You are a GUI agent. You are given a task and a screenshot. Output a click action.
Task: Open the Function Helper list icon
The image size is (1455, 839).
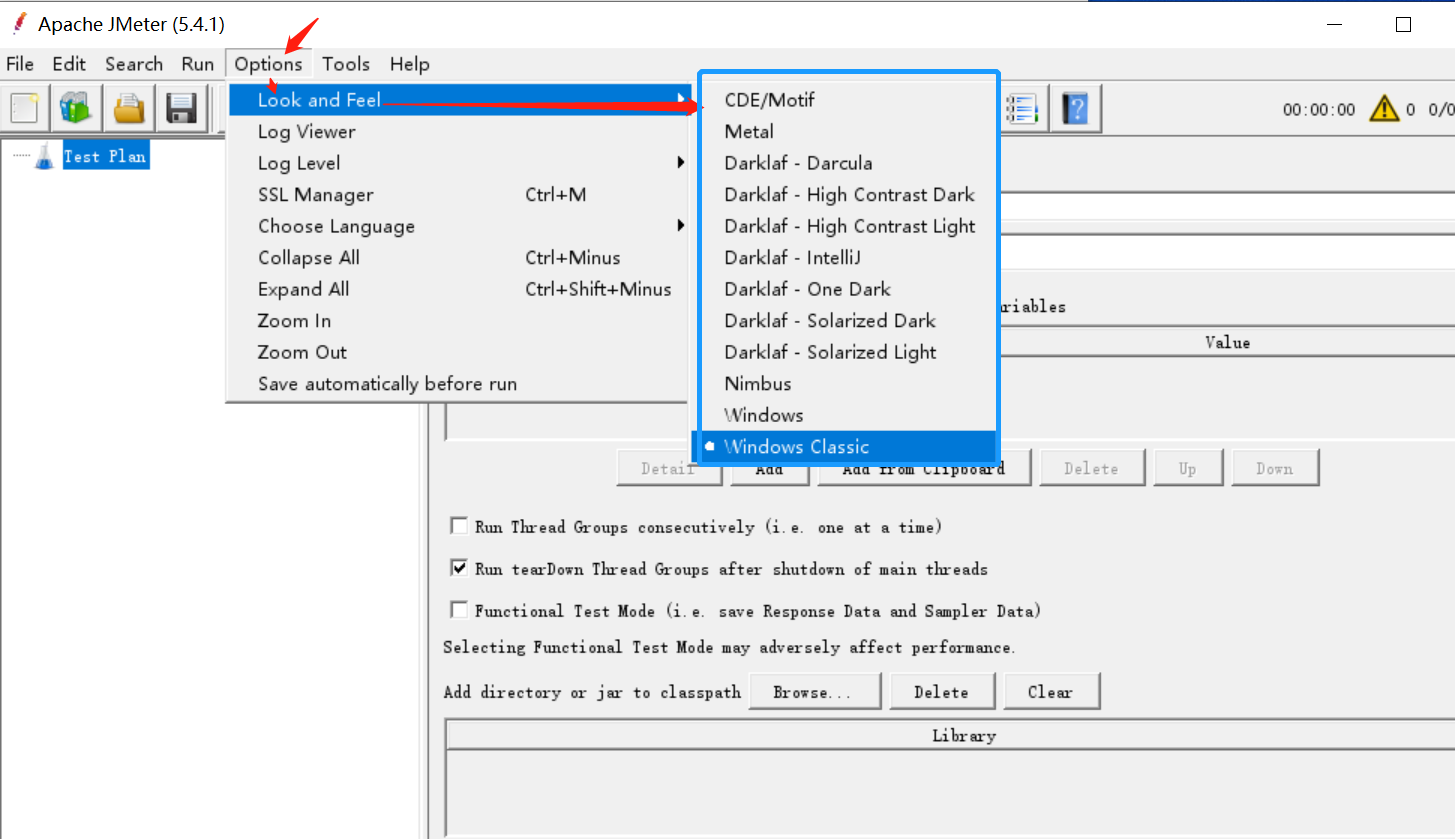tap(1024, 108)
